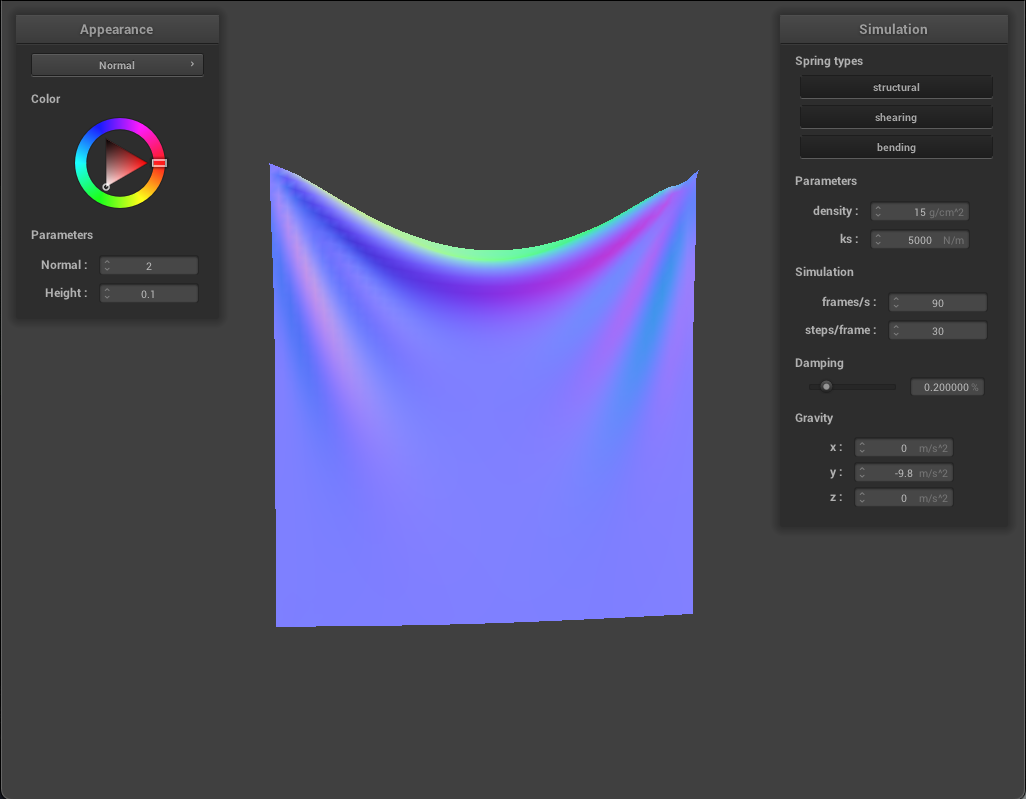The height and width of the screenshot is (799, 1026).
Task: Click the Gravity x value field
Action: click(x=904, y=448)
